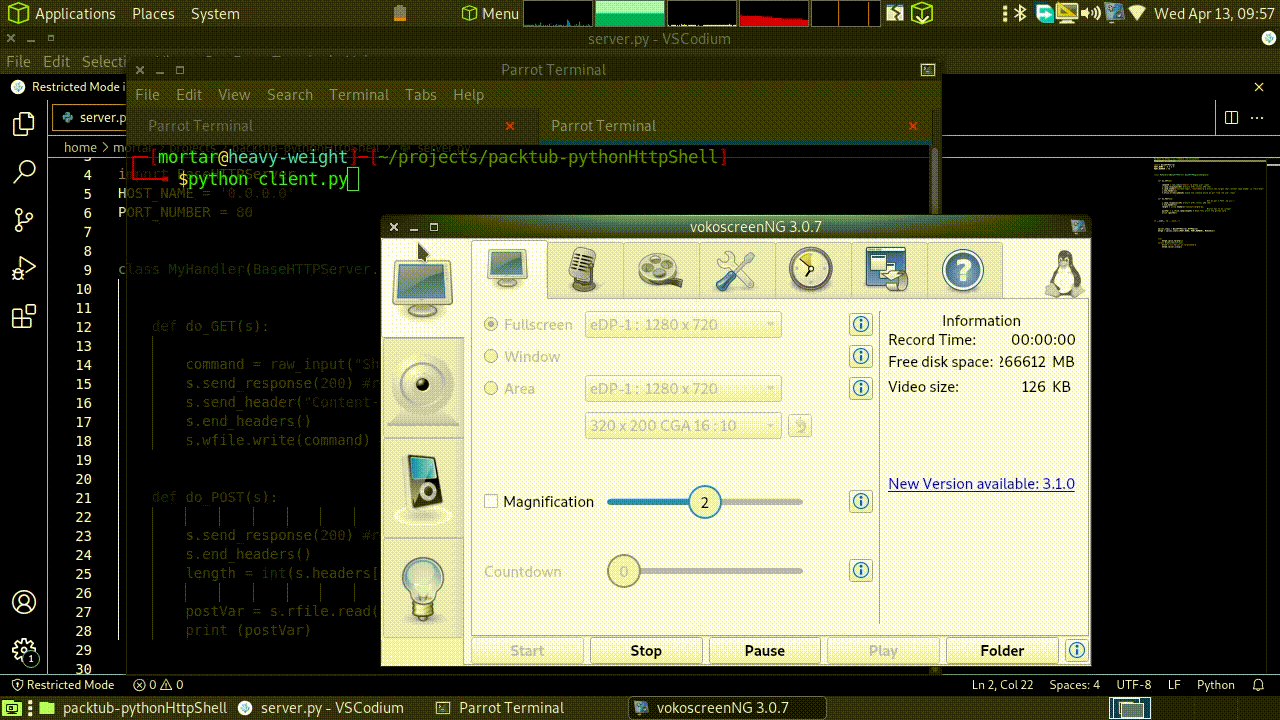The image size is (1280, 720).
Task: Select the webcam panel in vokoscreenNG sidebar
Action: (422, 386)
